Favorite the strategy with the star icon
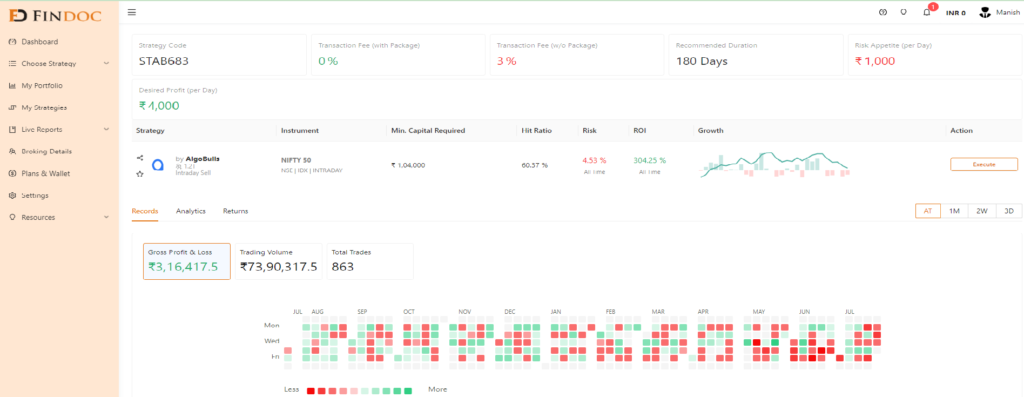The image size is (1024, 397). coord(140,174)
